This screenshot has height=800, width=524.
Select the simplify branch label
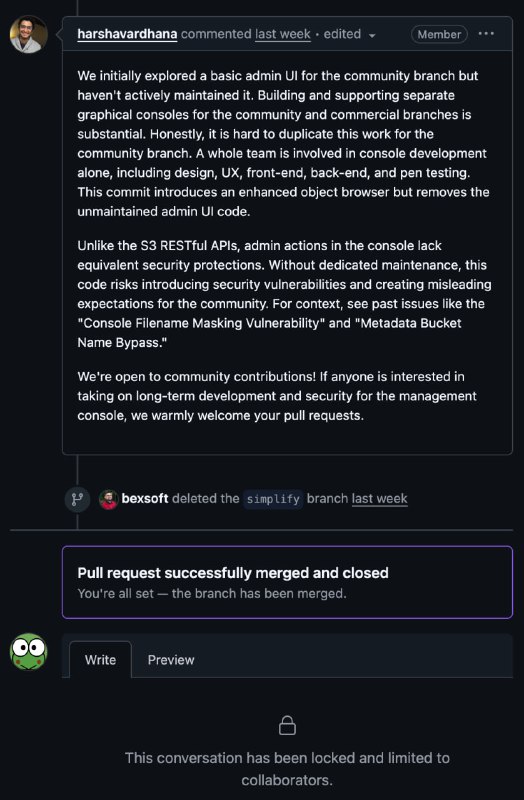[273, 499]
